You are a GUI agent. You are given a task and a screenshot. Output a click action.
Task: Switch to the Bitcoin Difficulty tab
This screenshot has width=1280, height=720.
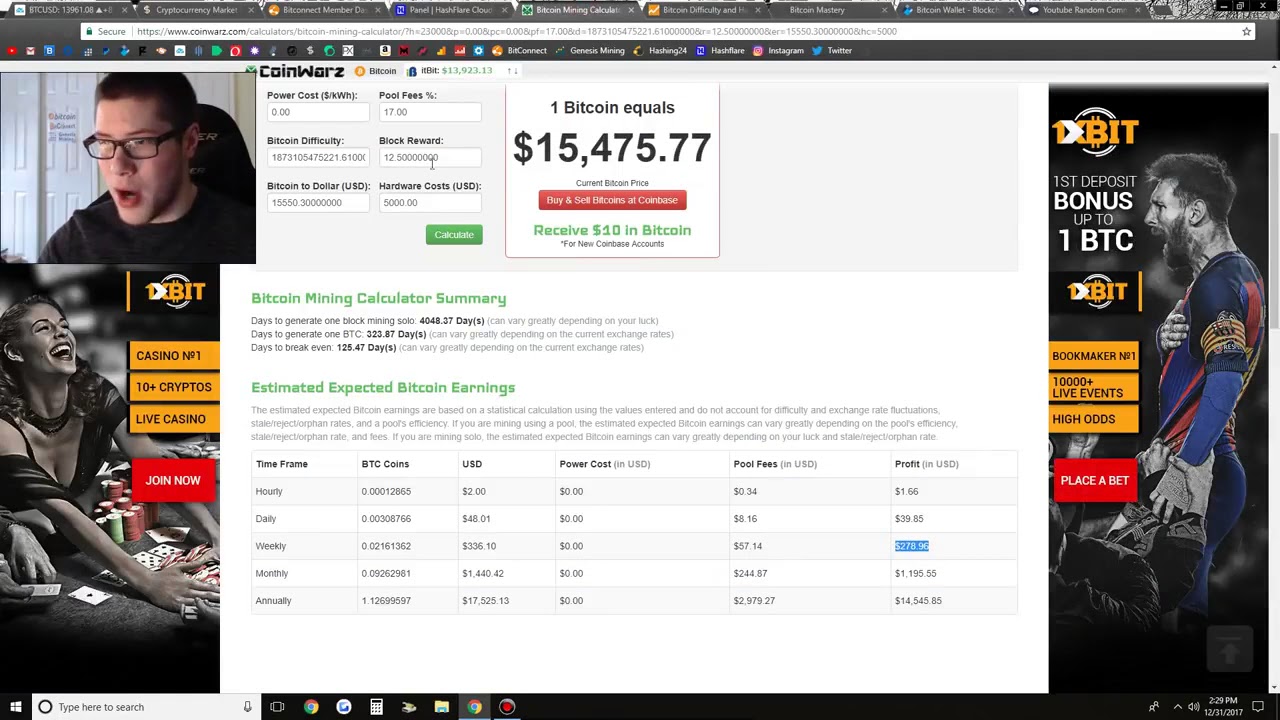pyautogui.click(x=703, y=10)
